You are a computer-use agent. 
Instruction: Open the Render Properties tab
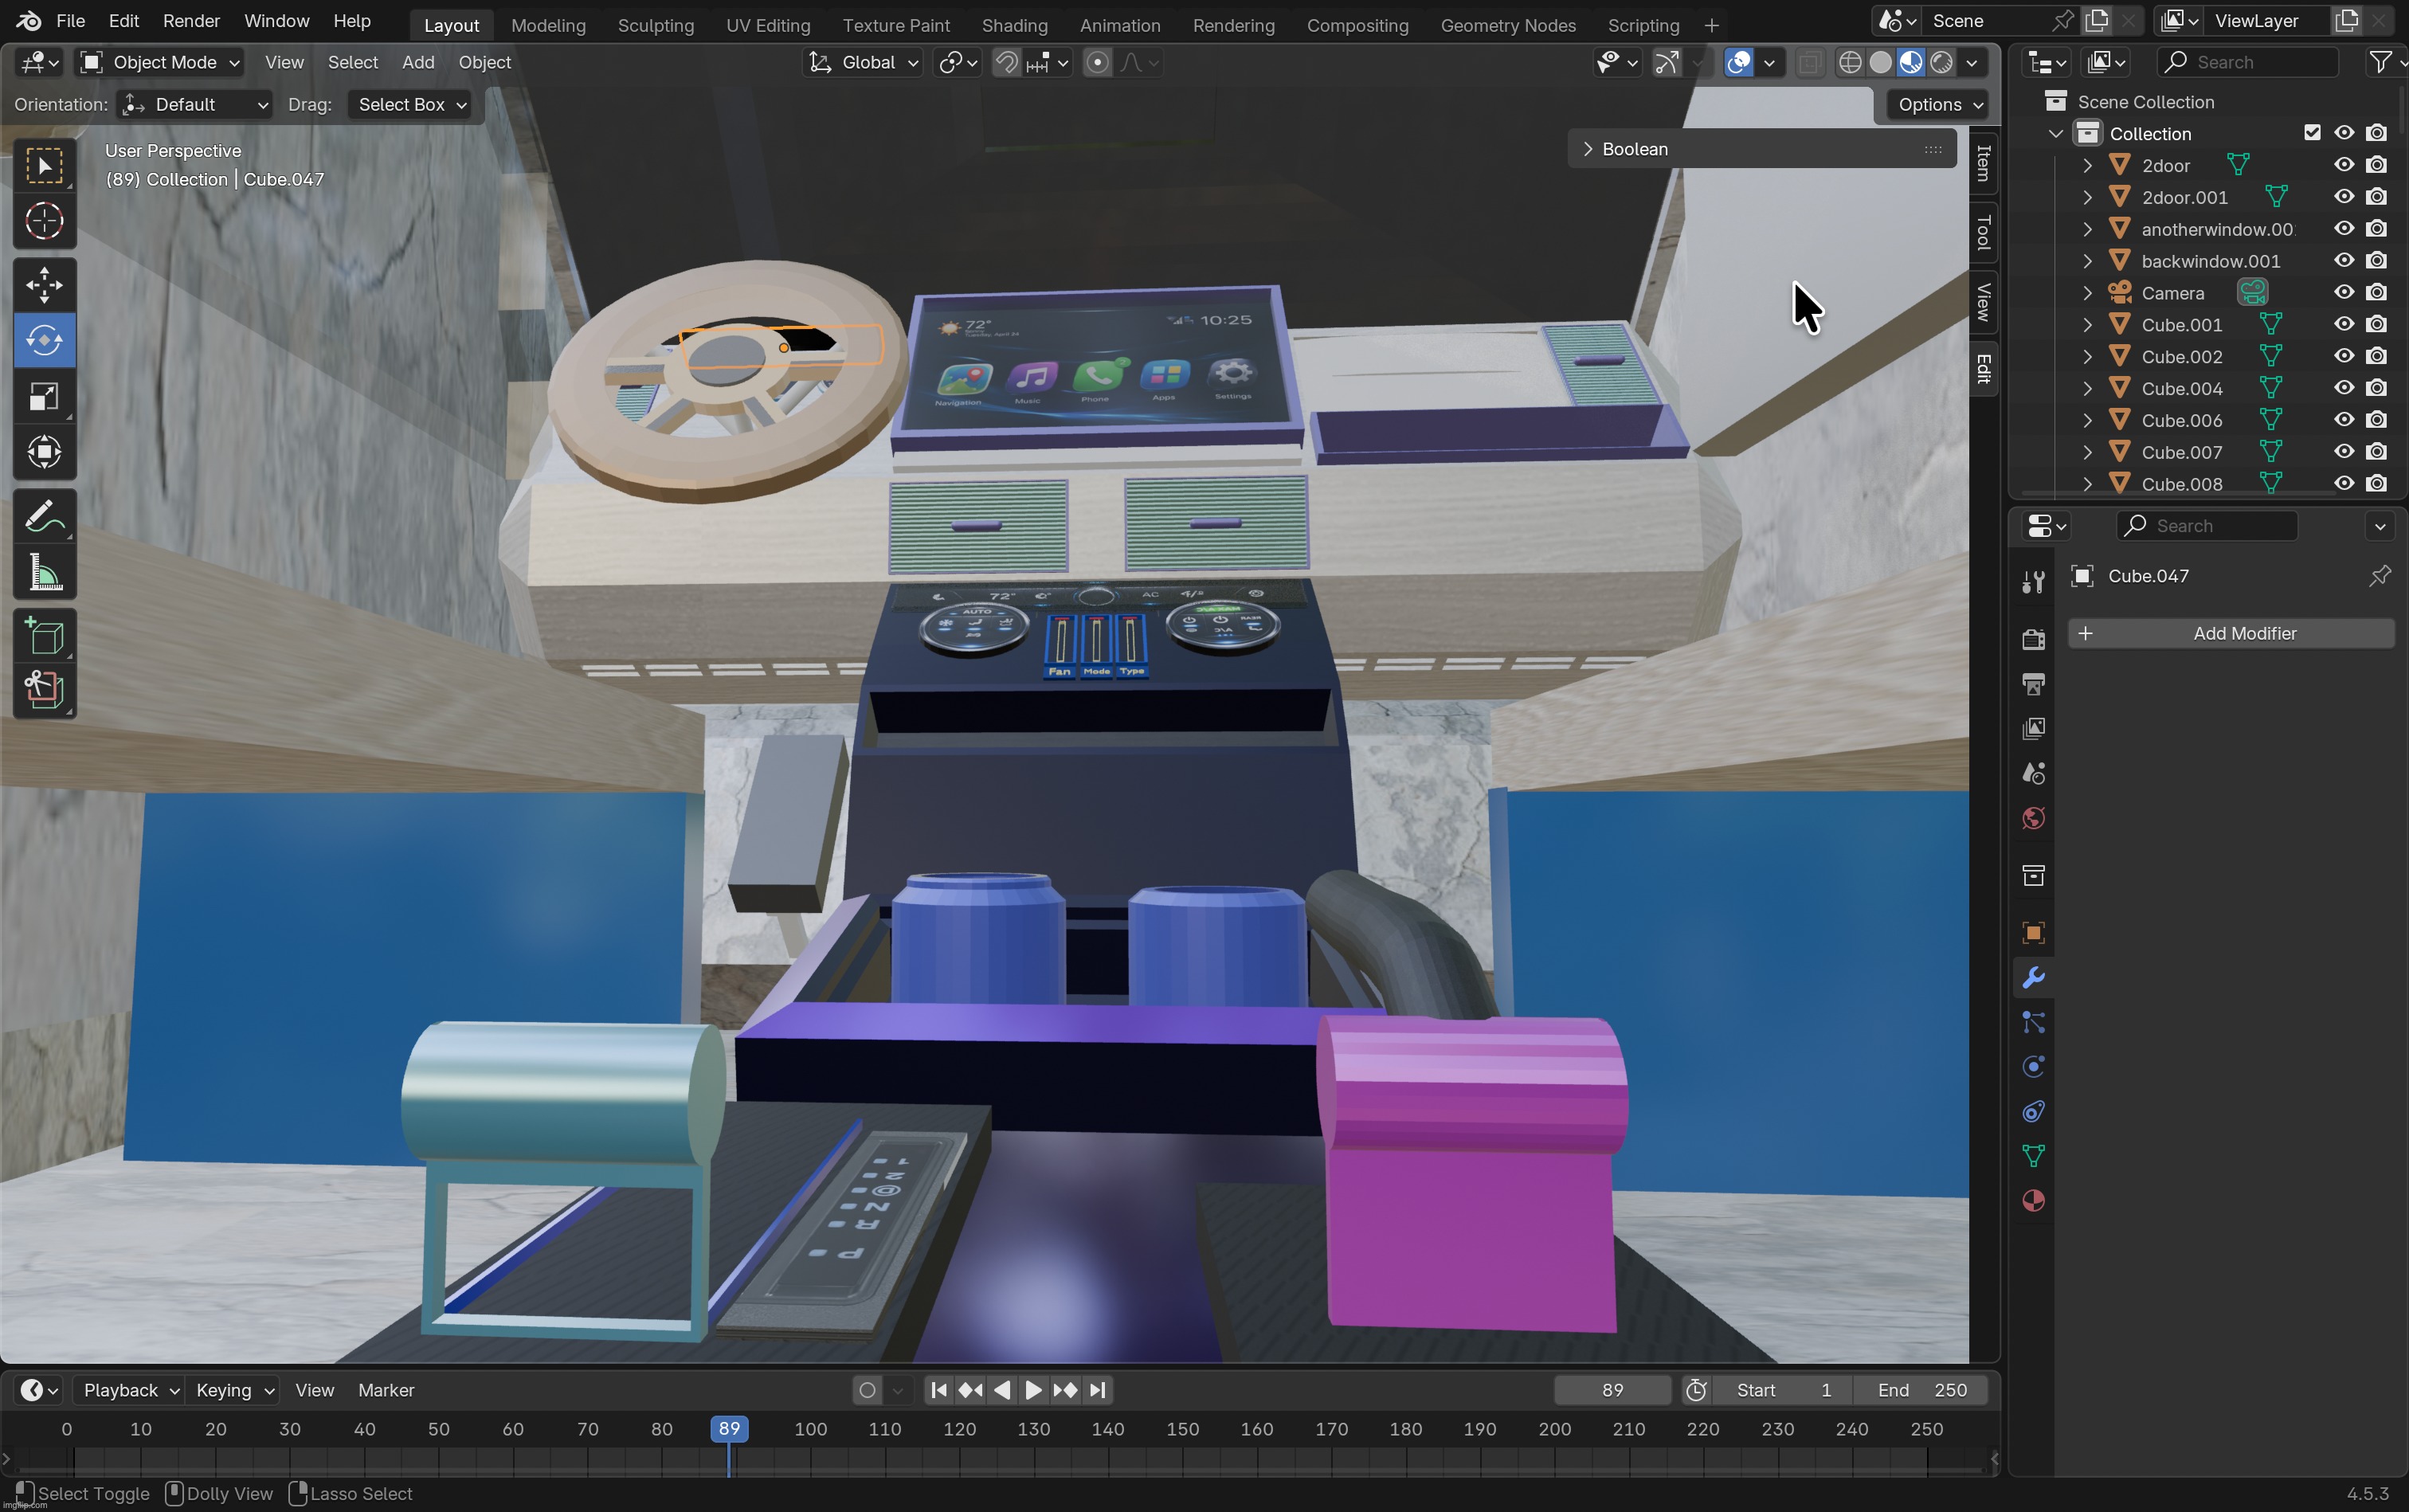[2033, 640]
